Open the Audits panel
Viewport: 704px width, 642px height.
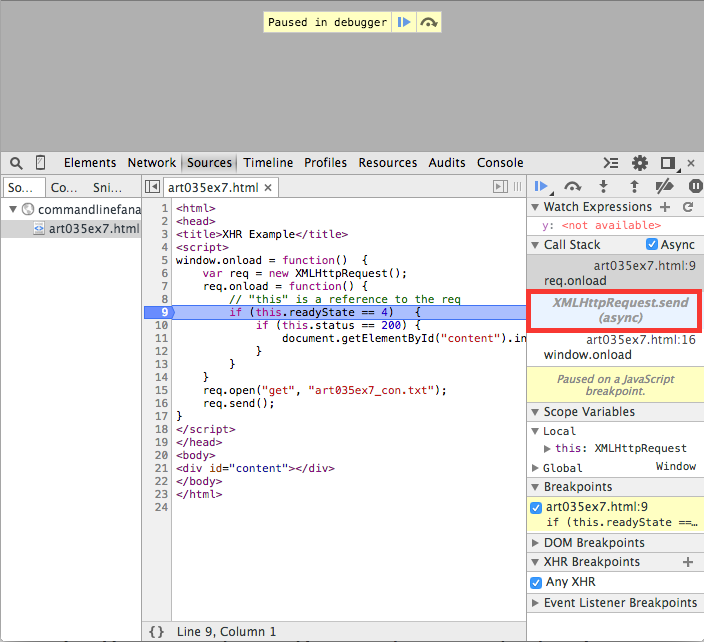(447, 163)
